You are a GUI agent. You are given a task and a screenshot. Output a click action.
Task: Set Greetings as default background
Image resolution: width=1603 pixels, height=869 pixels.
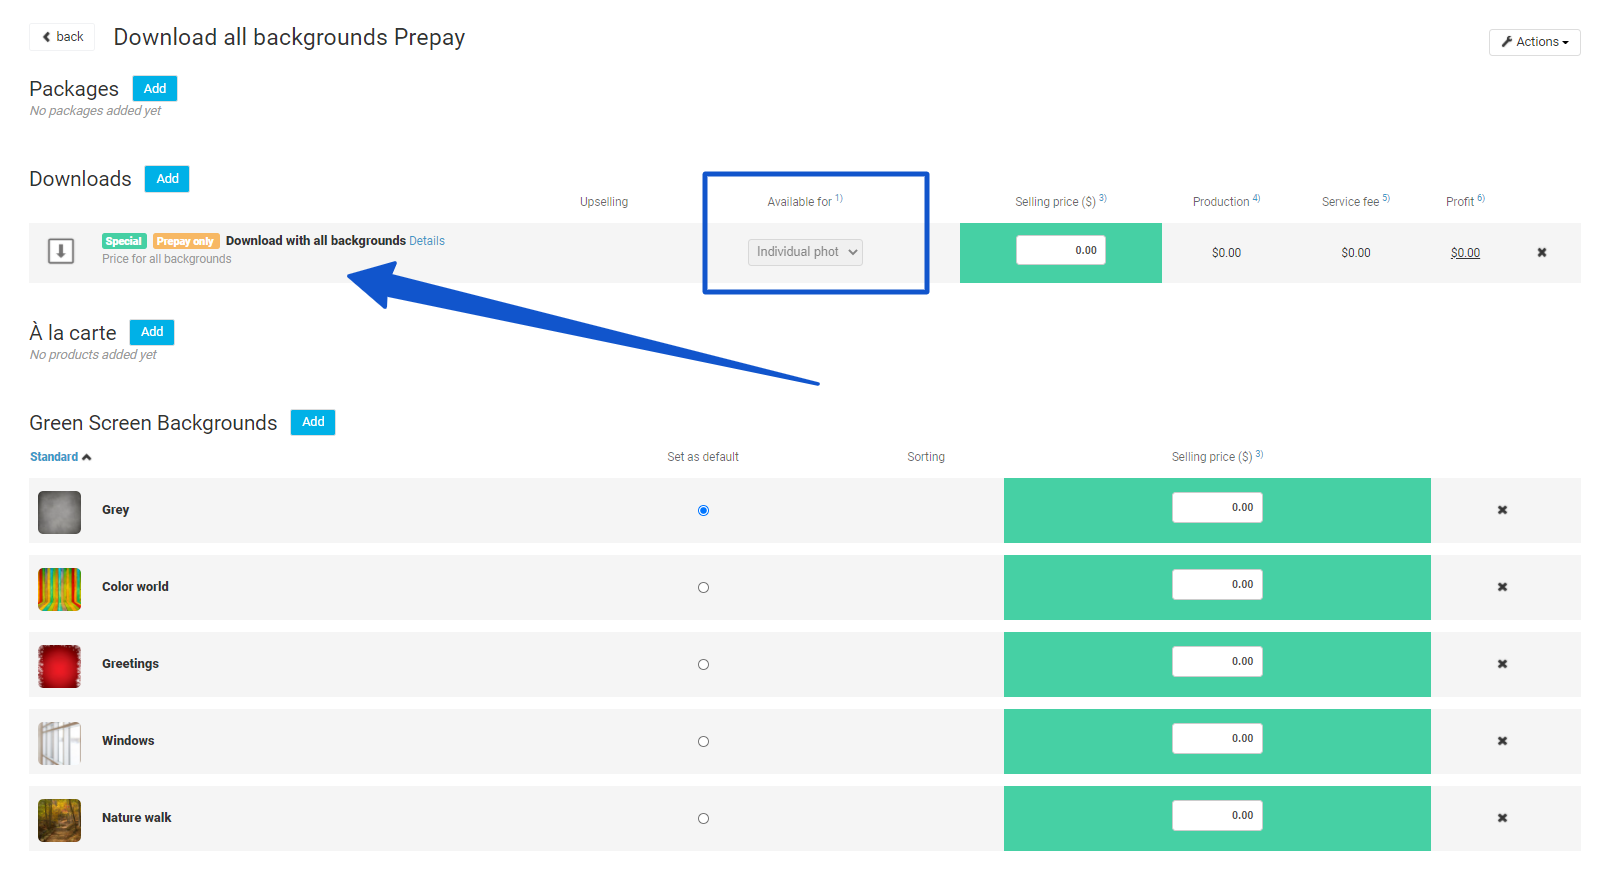click(703, 664)
